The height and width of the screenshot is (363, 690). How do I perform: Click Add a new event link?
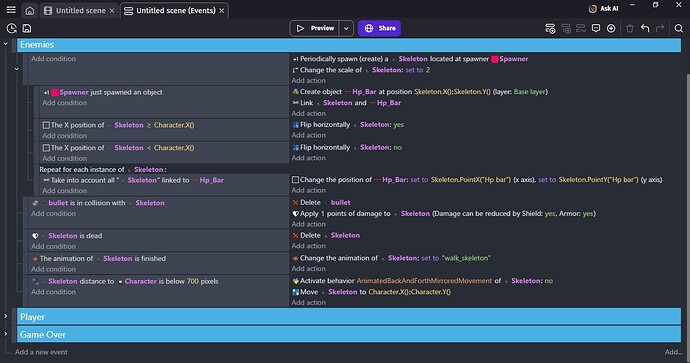point(41,352)
